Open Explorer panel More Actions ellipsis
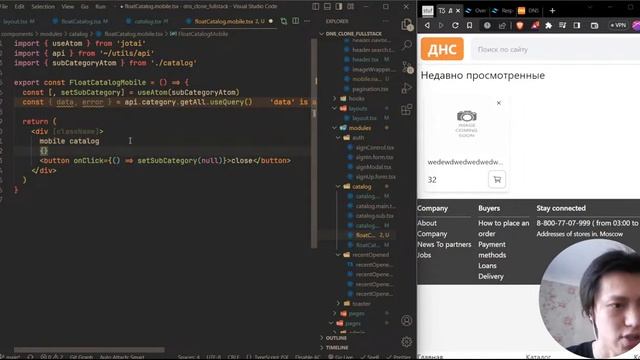 click(x=385, y=21)
